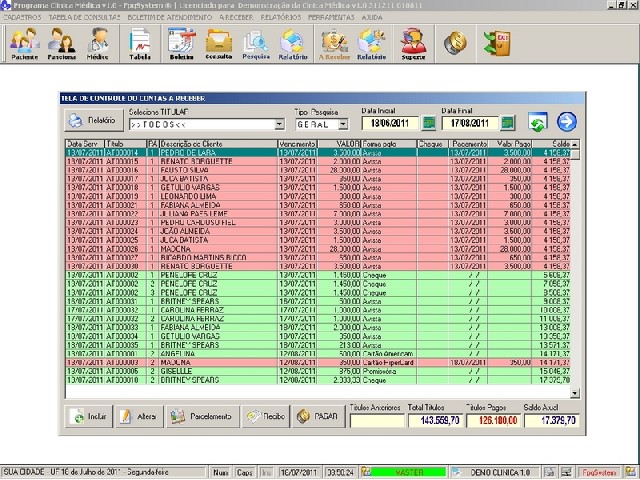Click the Valor Pago column header

tap(510, 144)
